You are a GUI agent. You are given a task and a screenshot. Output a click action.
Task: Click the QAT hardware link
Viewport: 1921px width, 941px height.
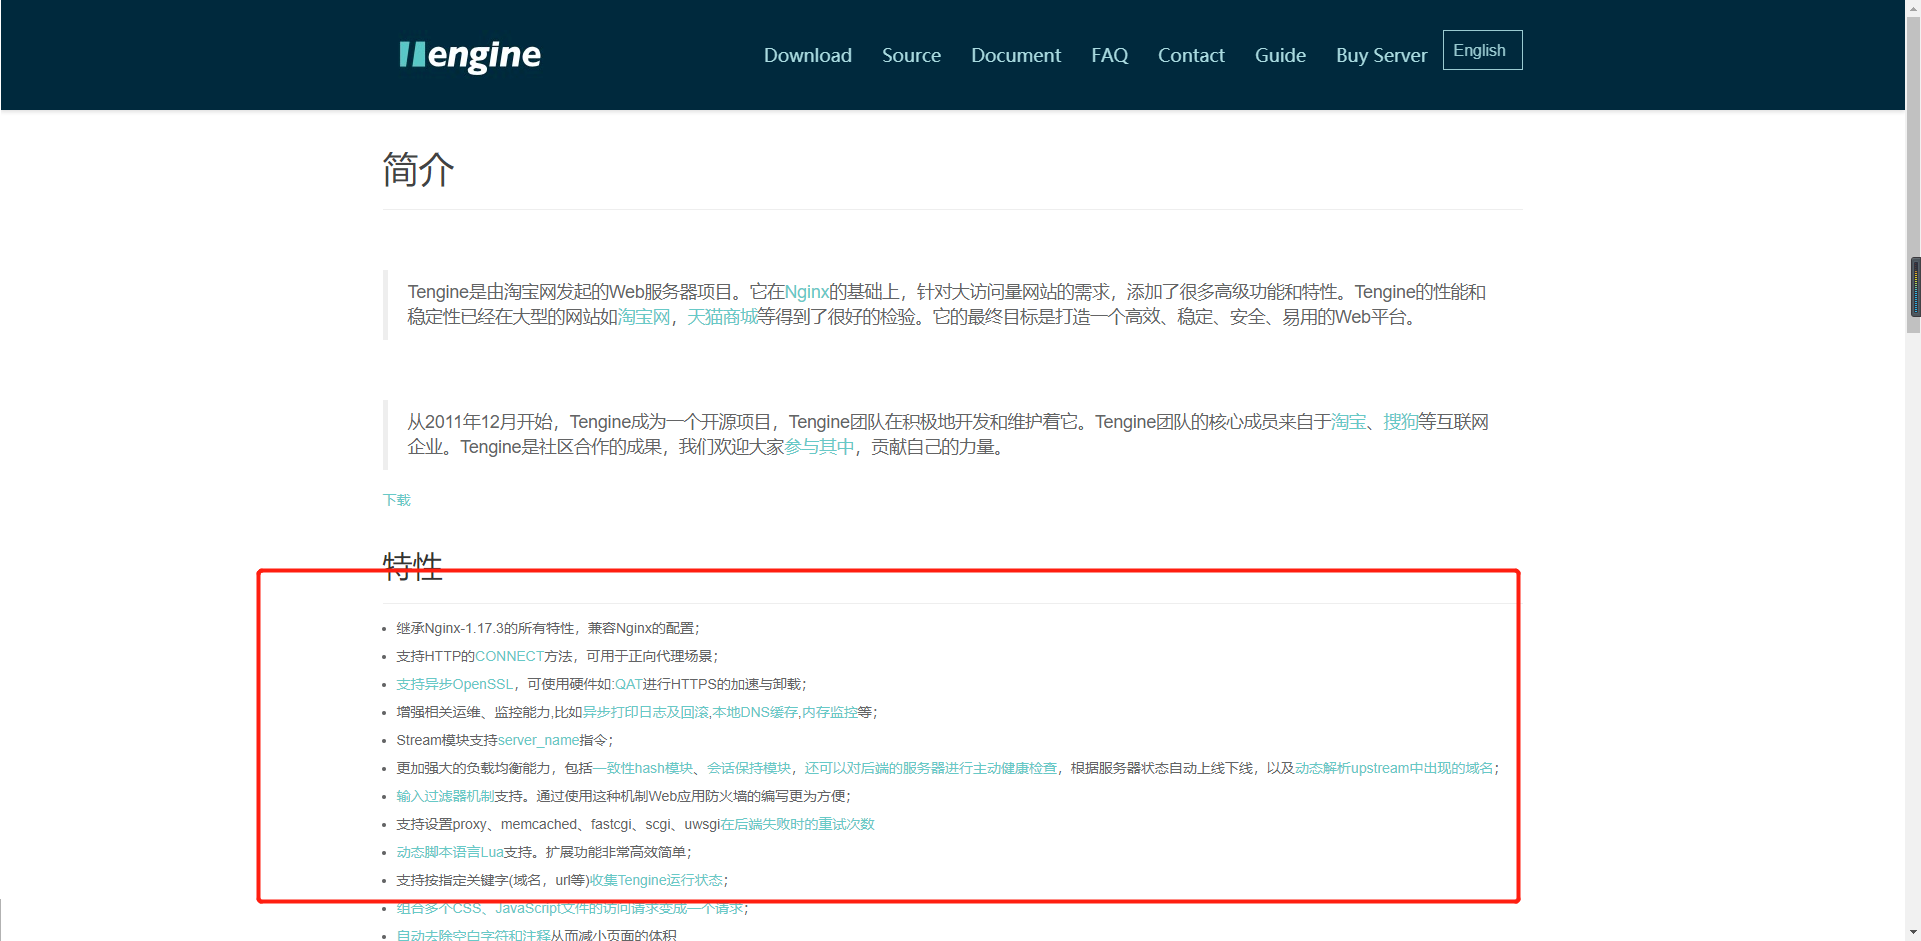tap(628, 684)
